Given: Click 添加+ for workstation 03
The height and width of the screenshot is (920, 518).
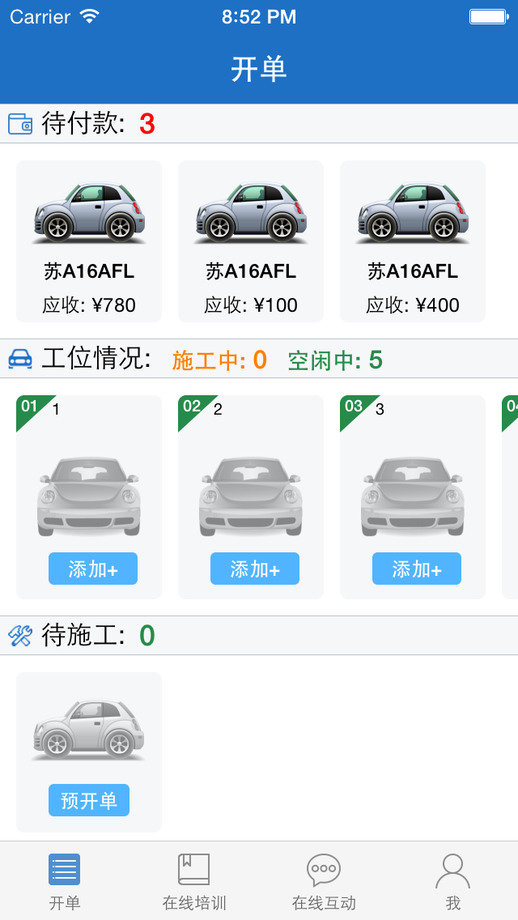Looking at the screenshot, I should pyautogui.click(x=417, y=569).
